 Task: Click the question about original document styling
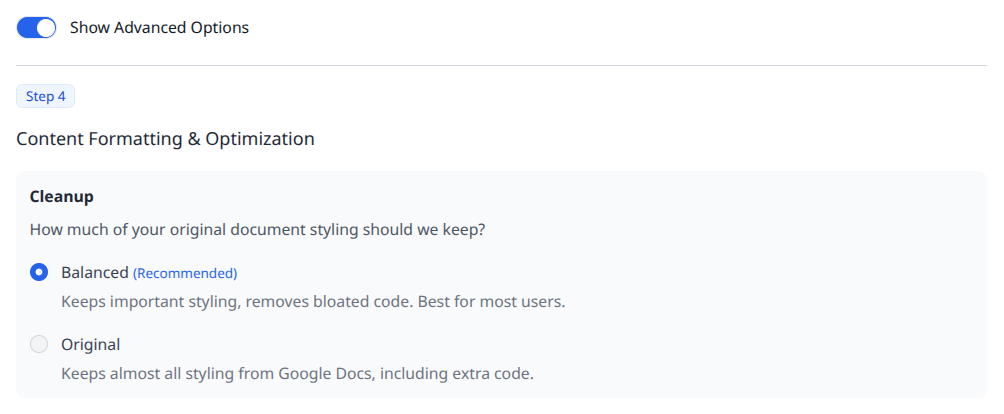click(257, 230)
